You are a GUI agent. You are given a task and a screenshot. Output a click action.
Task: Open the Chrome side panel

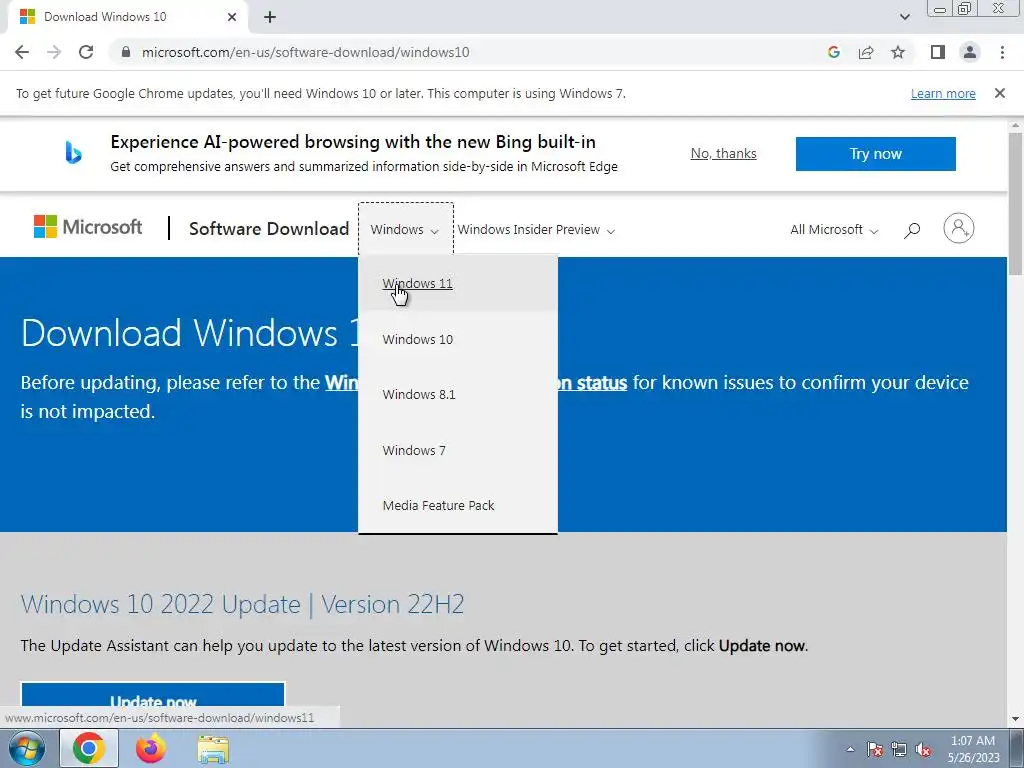[x=938, y=52]
